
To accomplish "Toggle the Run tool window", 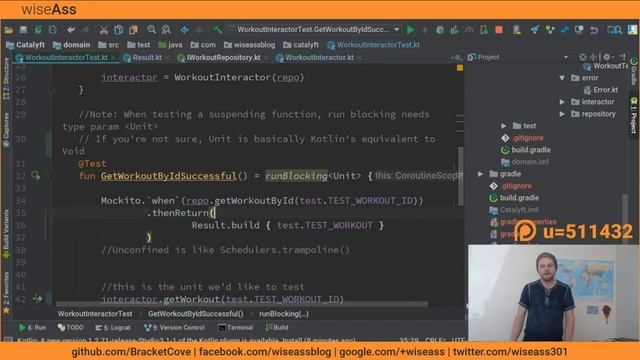I will tap(33, 327).
